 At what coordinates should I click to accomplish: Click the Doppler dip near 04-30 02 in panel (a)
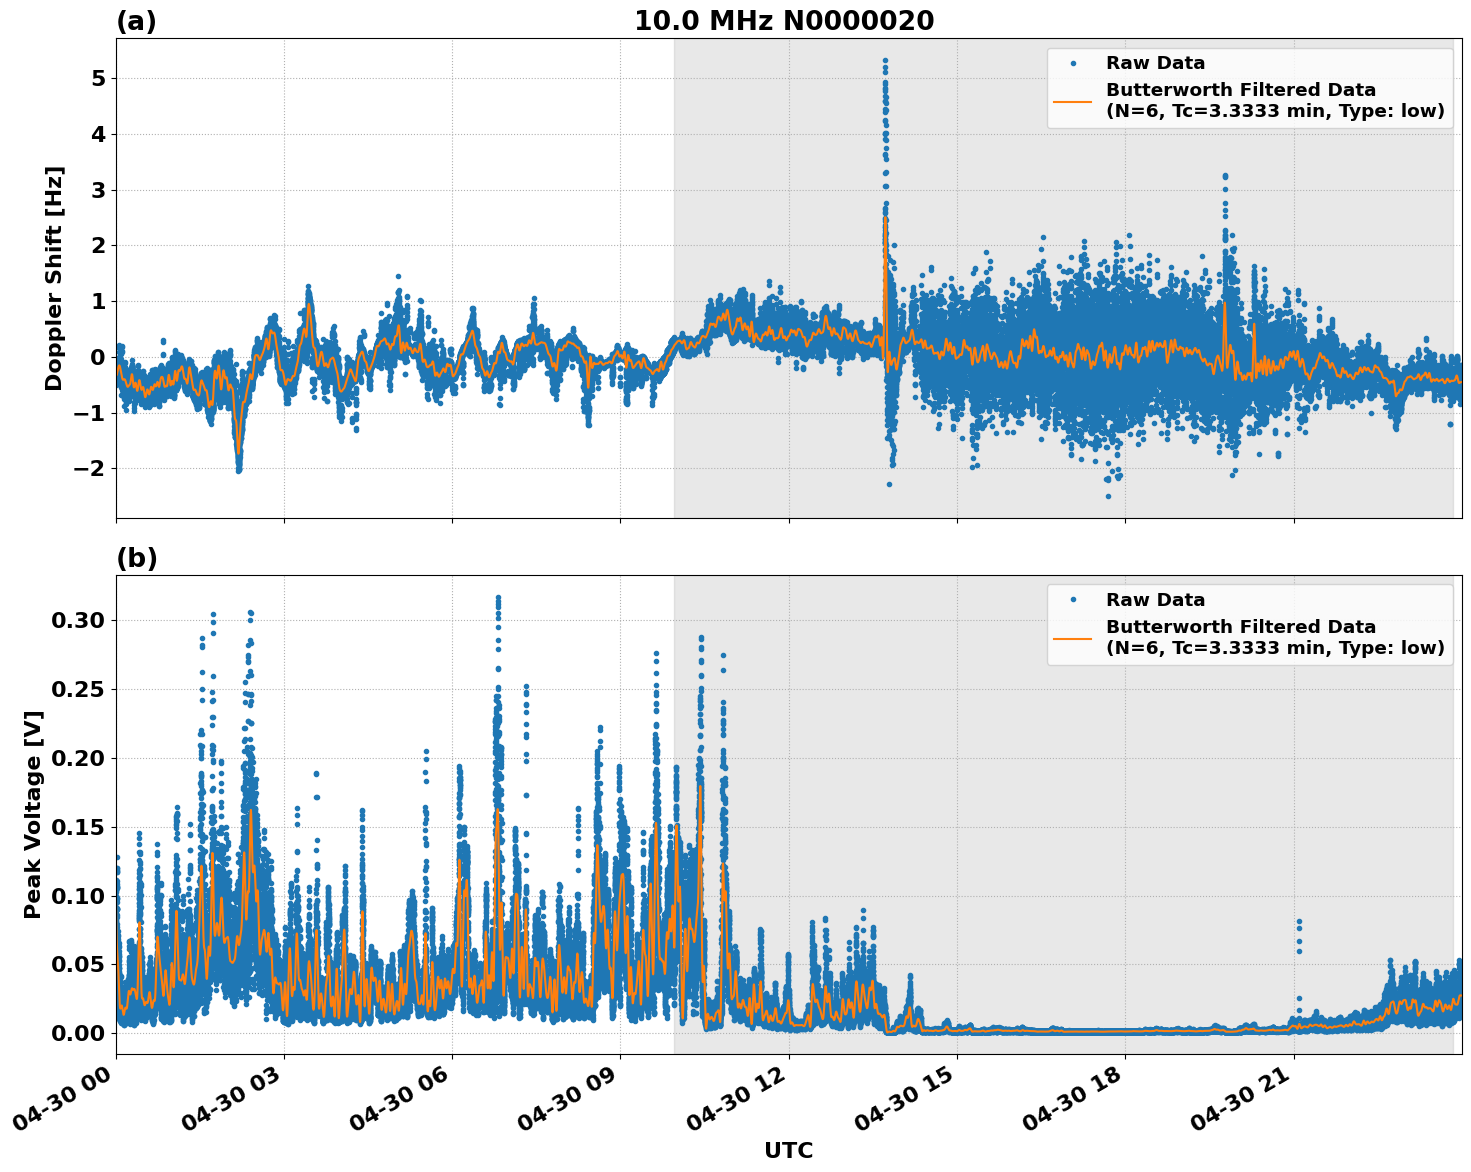click(x=239, y=468)
